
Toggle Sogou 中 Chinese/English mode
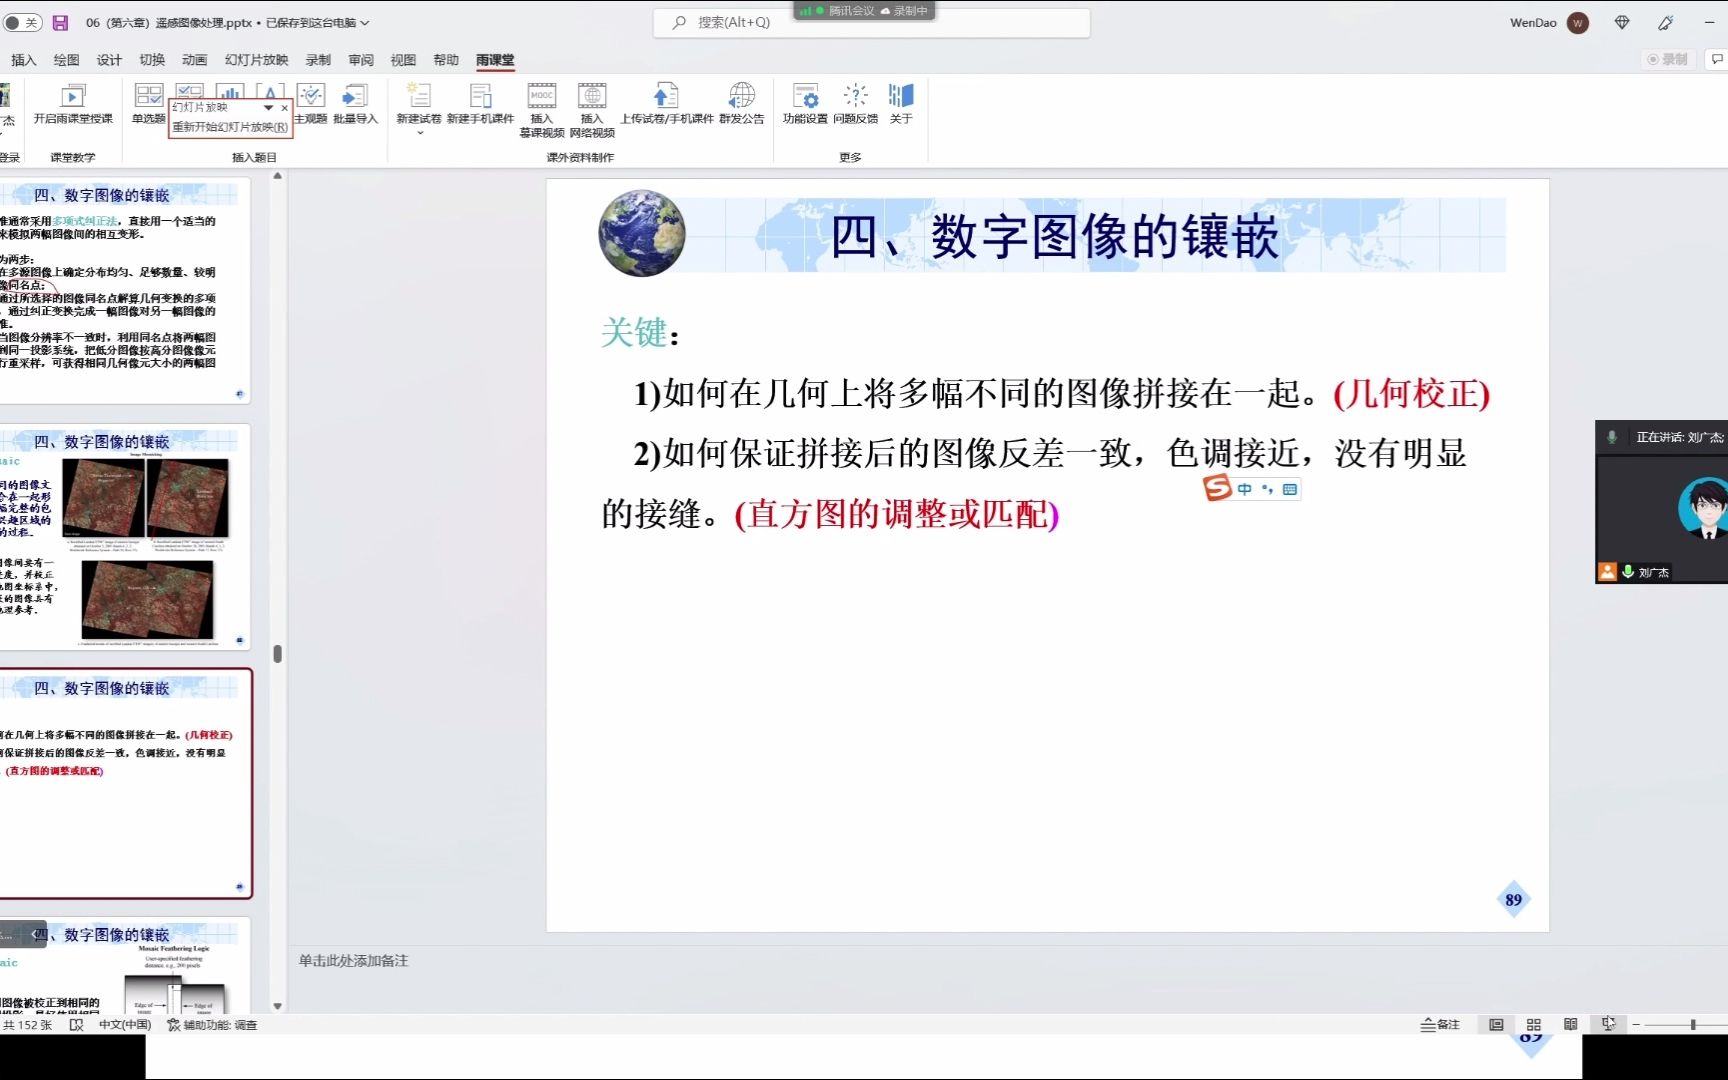(x=1244, y=489)
